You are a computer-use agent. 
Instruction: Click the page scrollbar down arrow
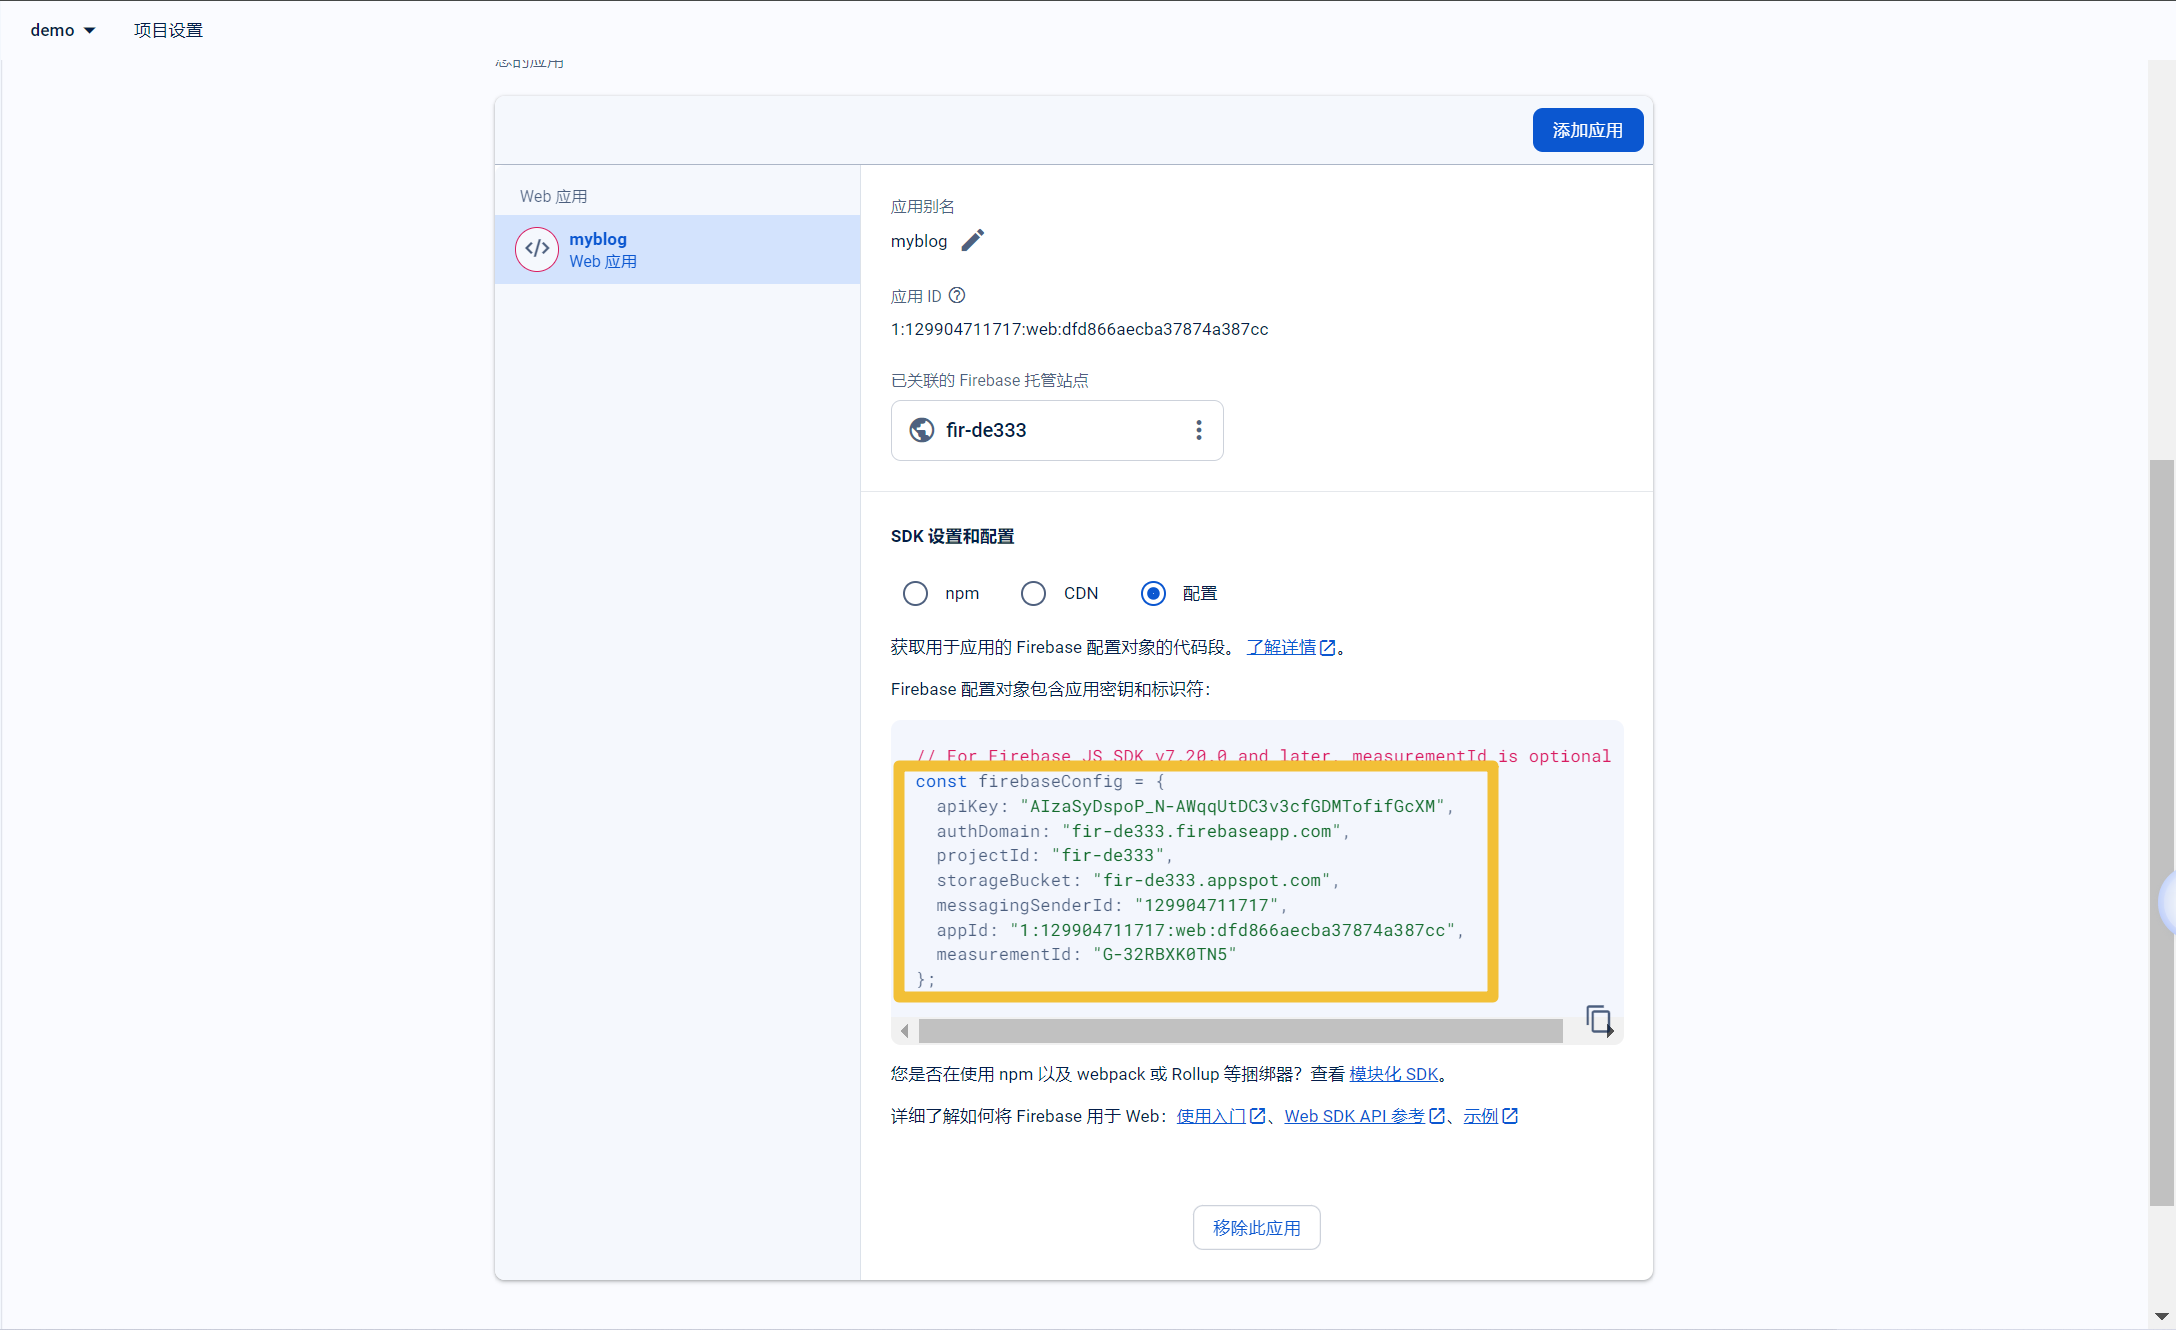coord(2161,1316)
